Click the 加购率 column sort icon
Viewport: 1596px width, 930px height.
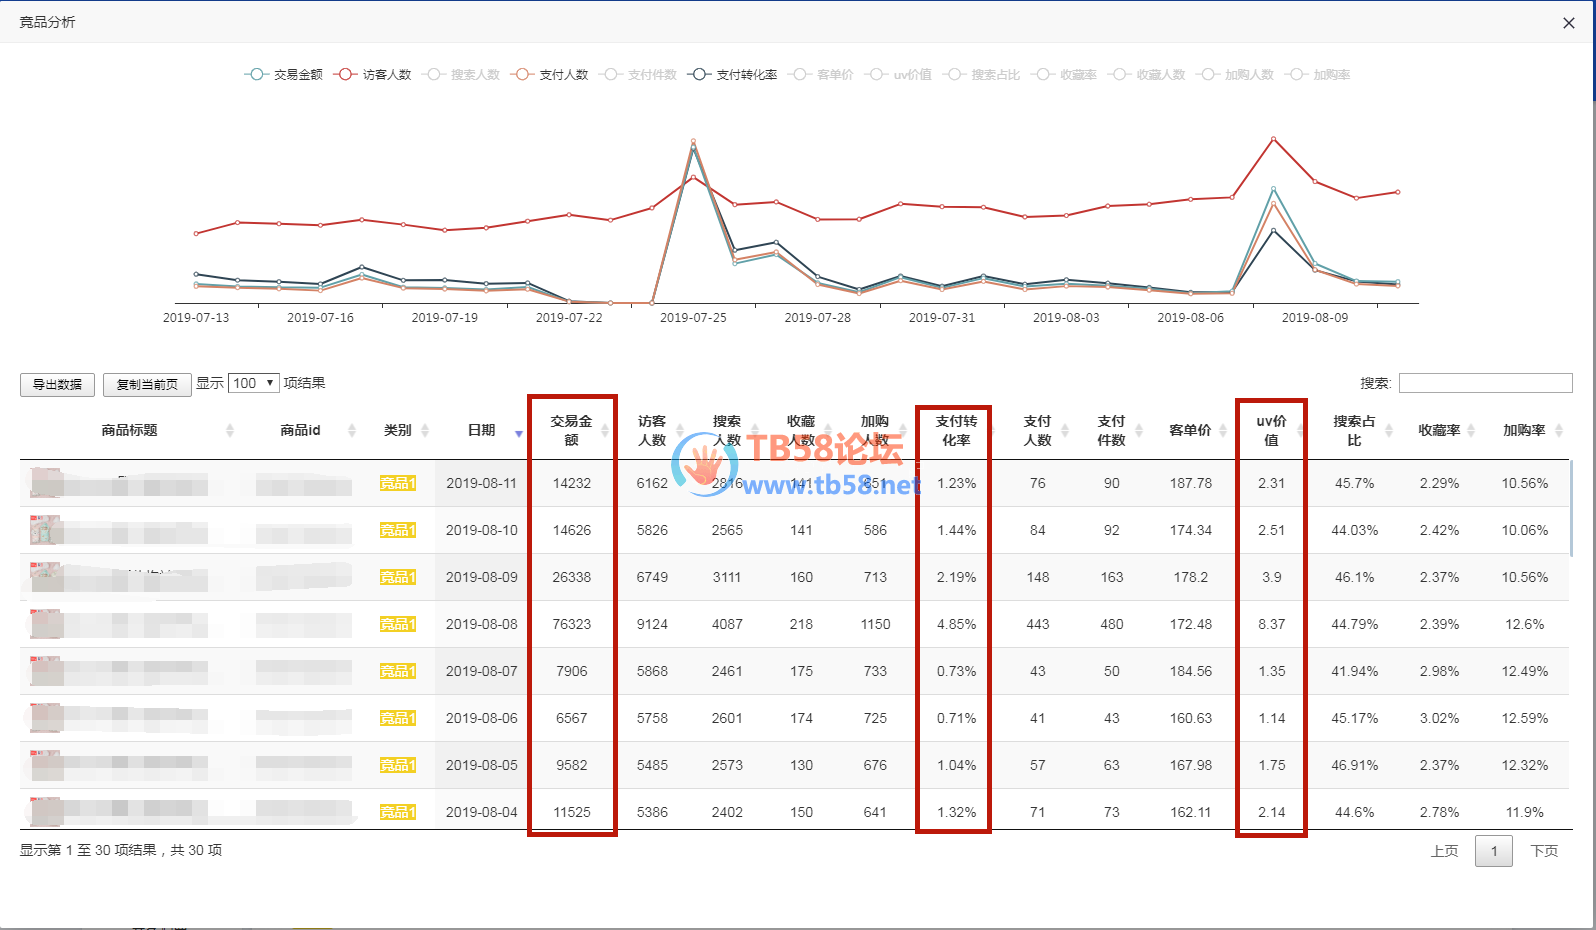[1558, 431]
